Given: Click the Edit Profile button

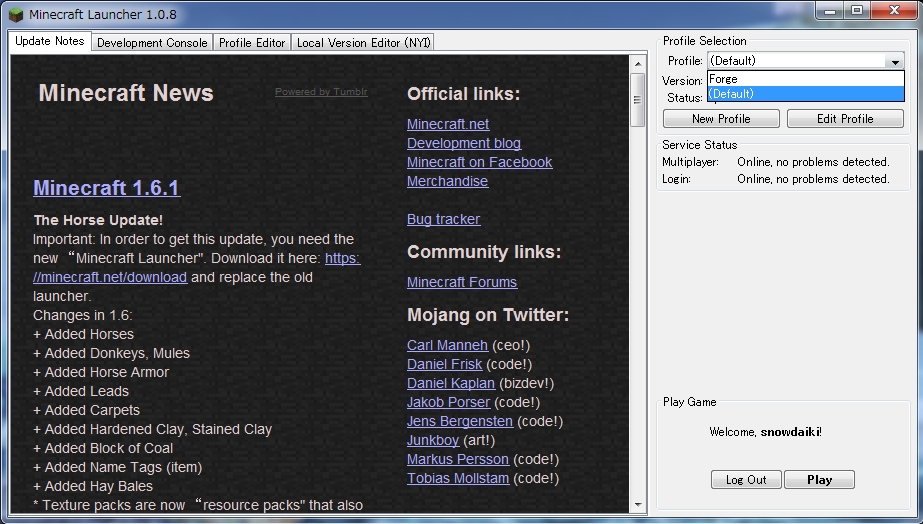Looking at the screenshot, I should click(x=845, y=118).
